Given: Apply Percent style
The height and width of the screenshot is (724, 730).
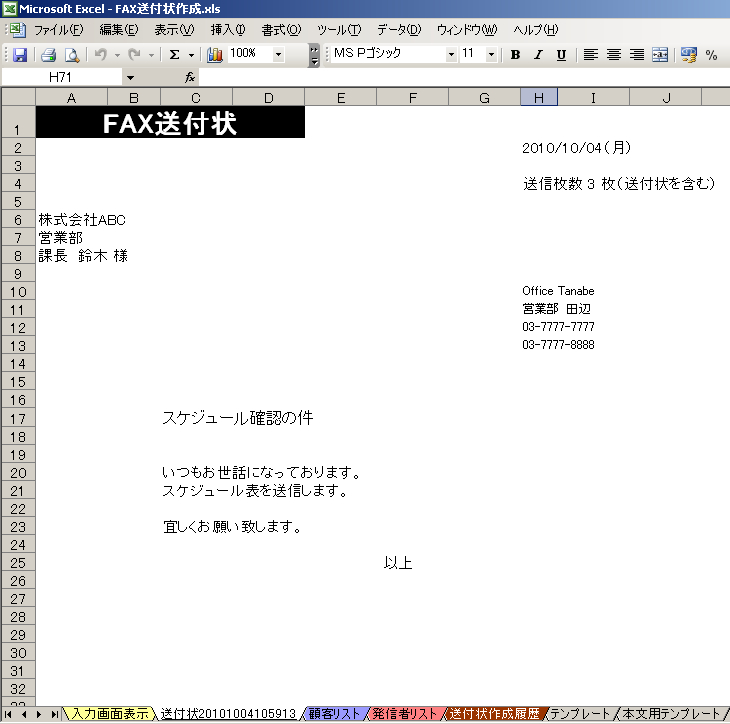Looking at the screenshot, I should pyautogui.click(x=711, y=54).
